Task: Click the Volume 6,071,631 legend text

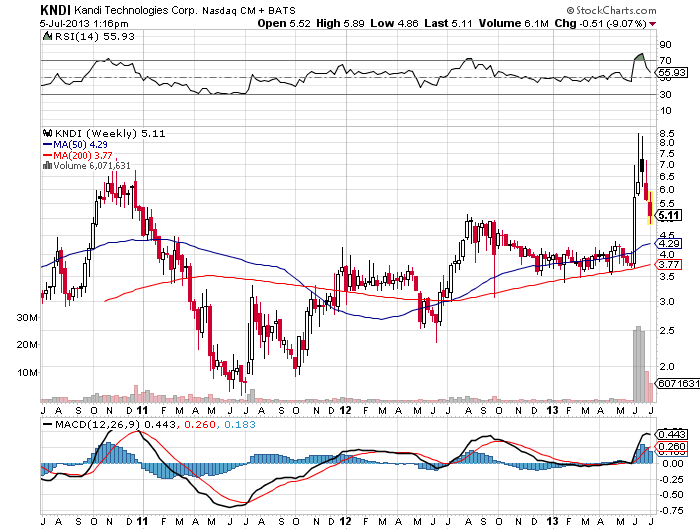Action: 92,166
